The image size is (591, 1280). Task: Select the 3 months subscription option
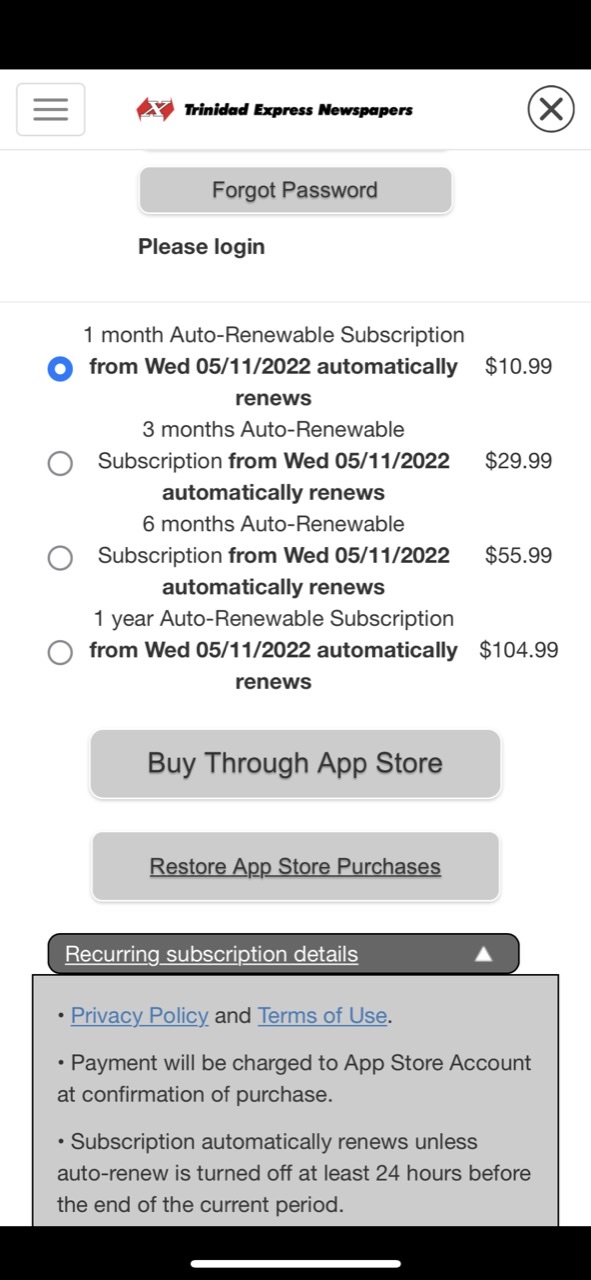pyautogui.click(x=60, y=464)
